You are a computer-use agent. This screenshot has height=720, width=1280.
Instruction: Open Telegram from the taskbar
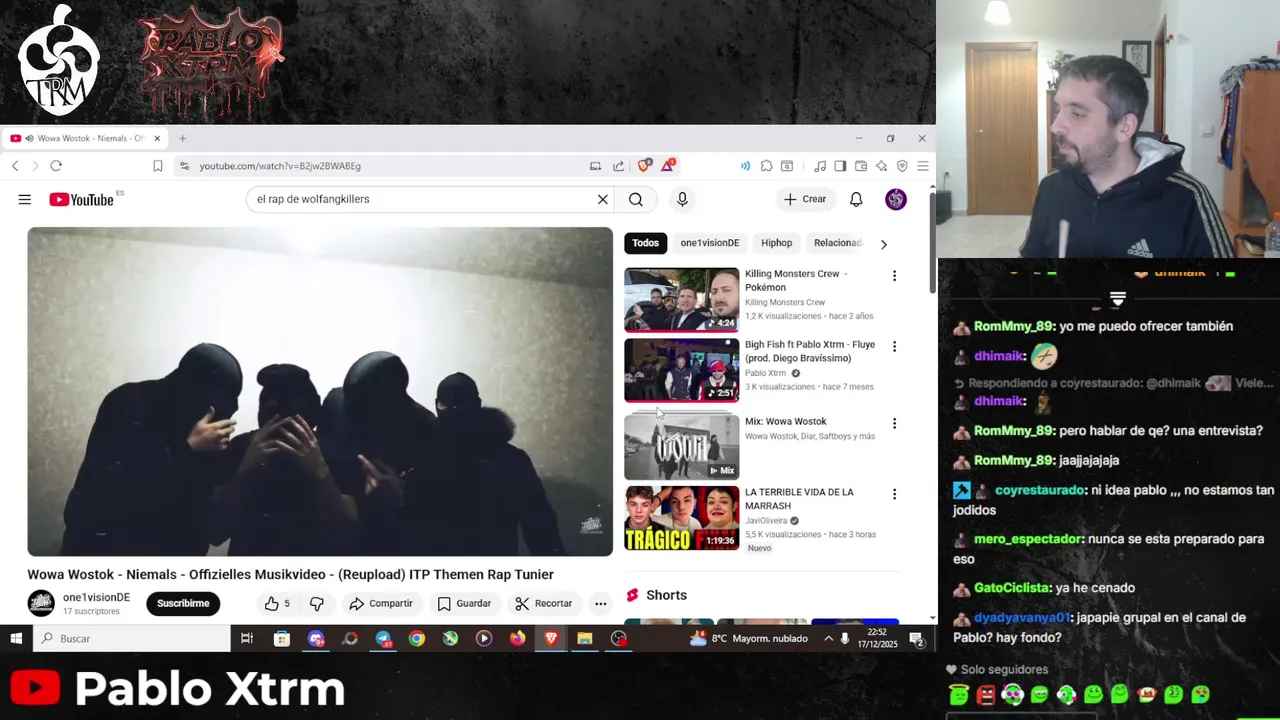[x=383, y=638]
